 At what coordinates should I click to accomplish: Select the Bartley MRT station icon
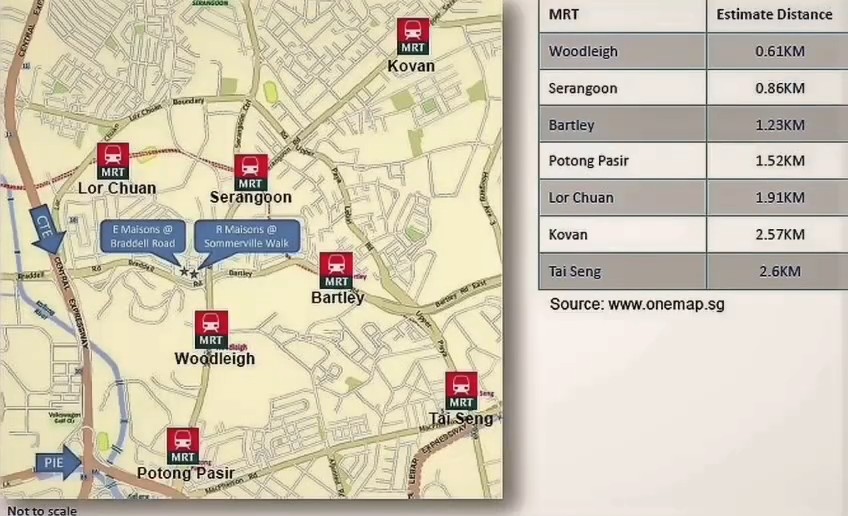tap(335, 270)
